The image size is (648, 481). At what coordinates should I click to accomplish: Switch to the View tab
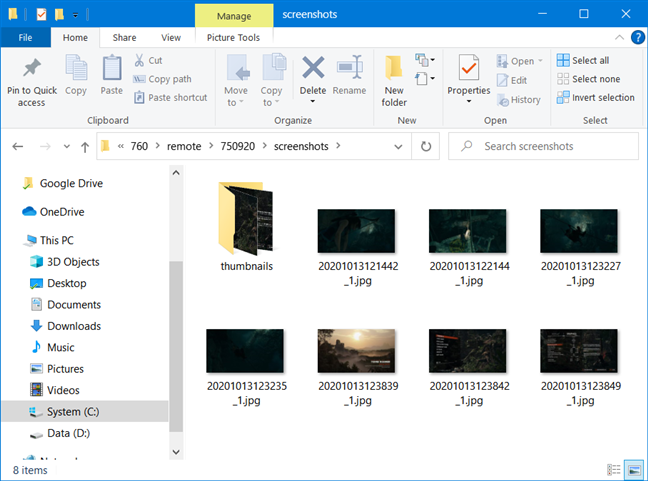[171, 38]
